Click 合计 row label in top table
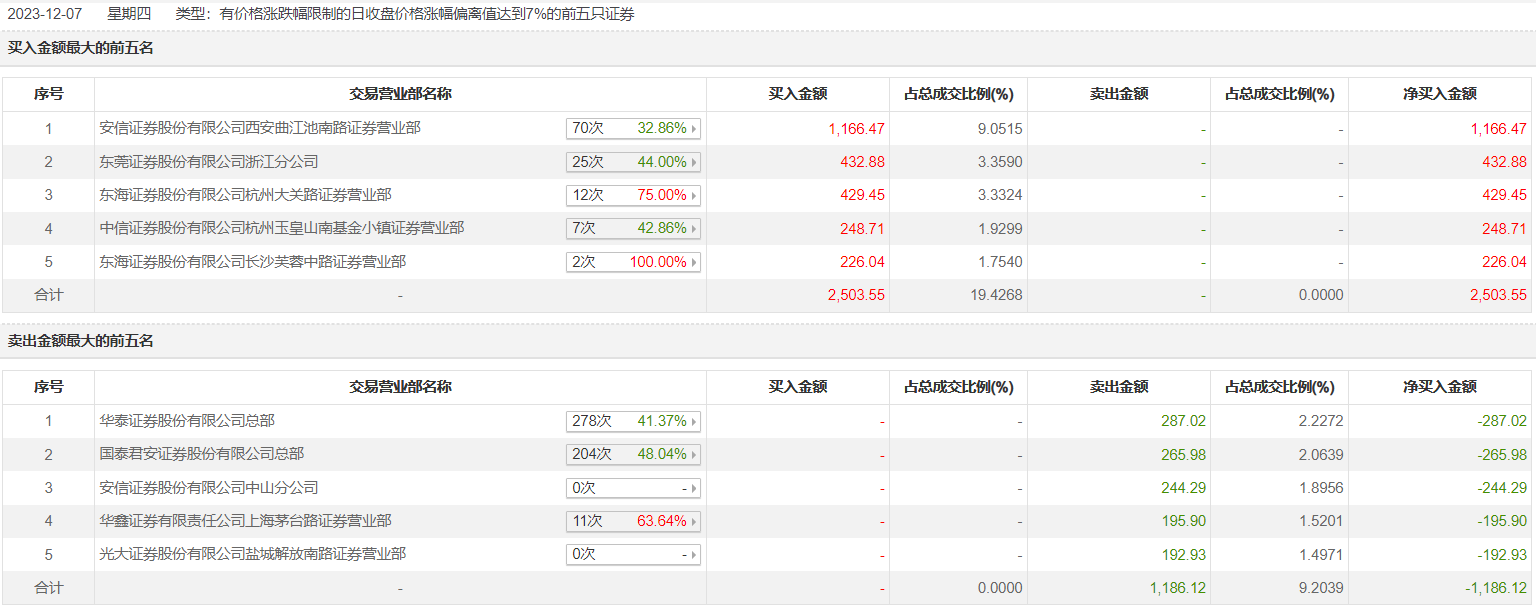Screen dimensions: 1536x606 point(48,295)
